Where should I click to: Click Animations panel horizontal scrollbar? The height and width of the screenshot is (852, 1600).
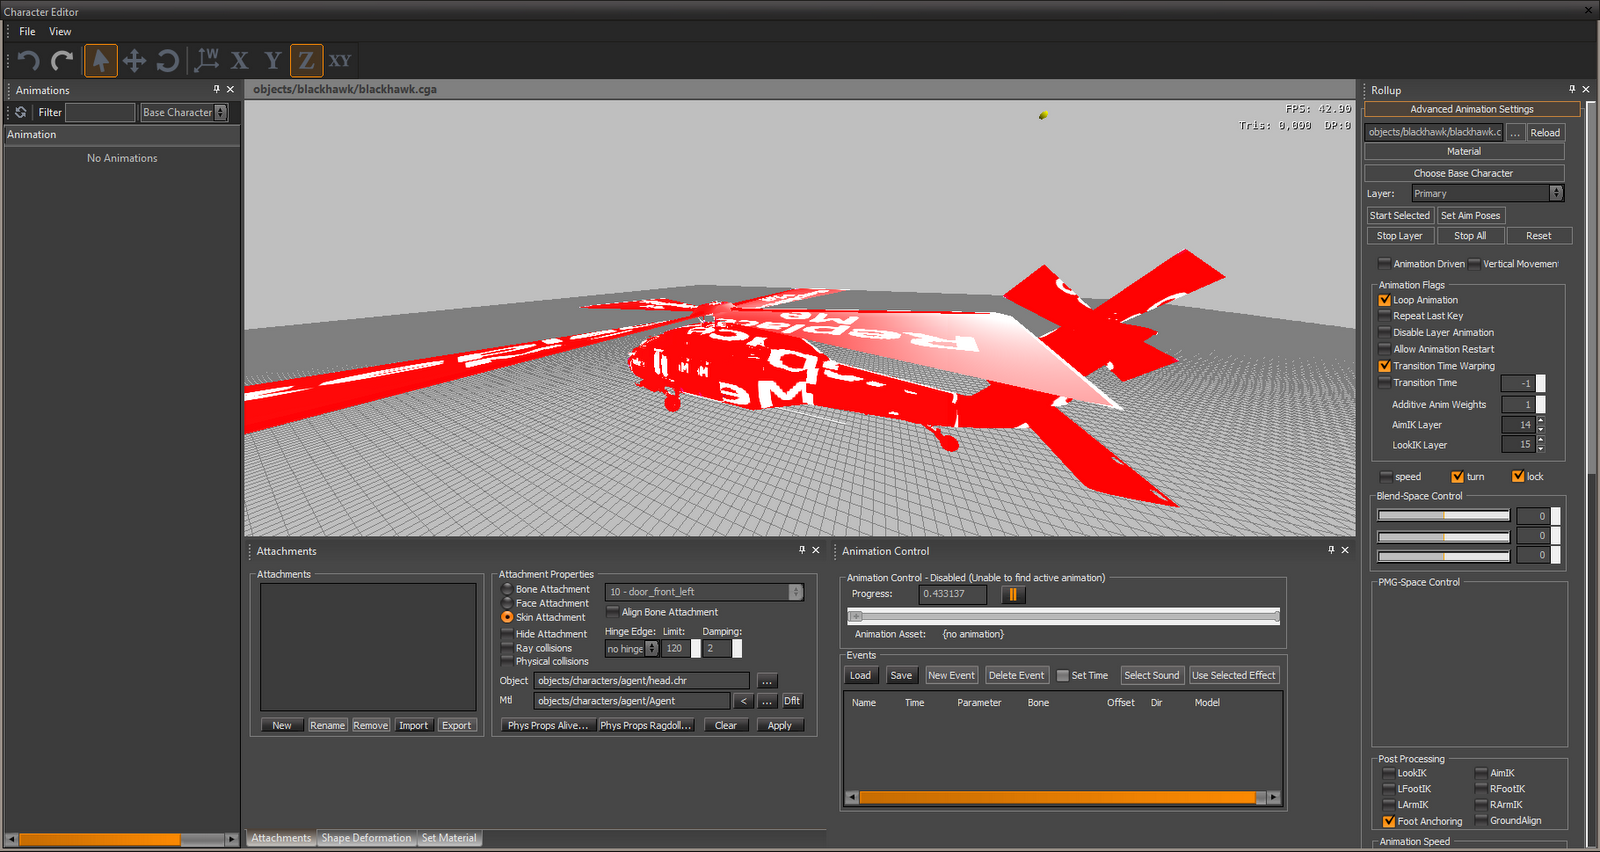click(x=122, y=839)
